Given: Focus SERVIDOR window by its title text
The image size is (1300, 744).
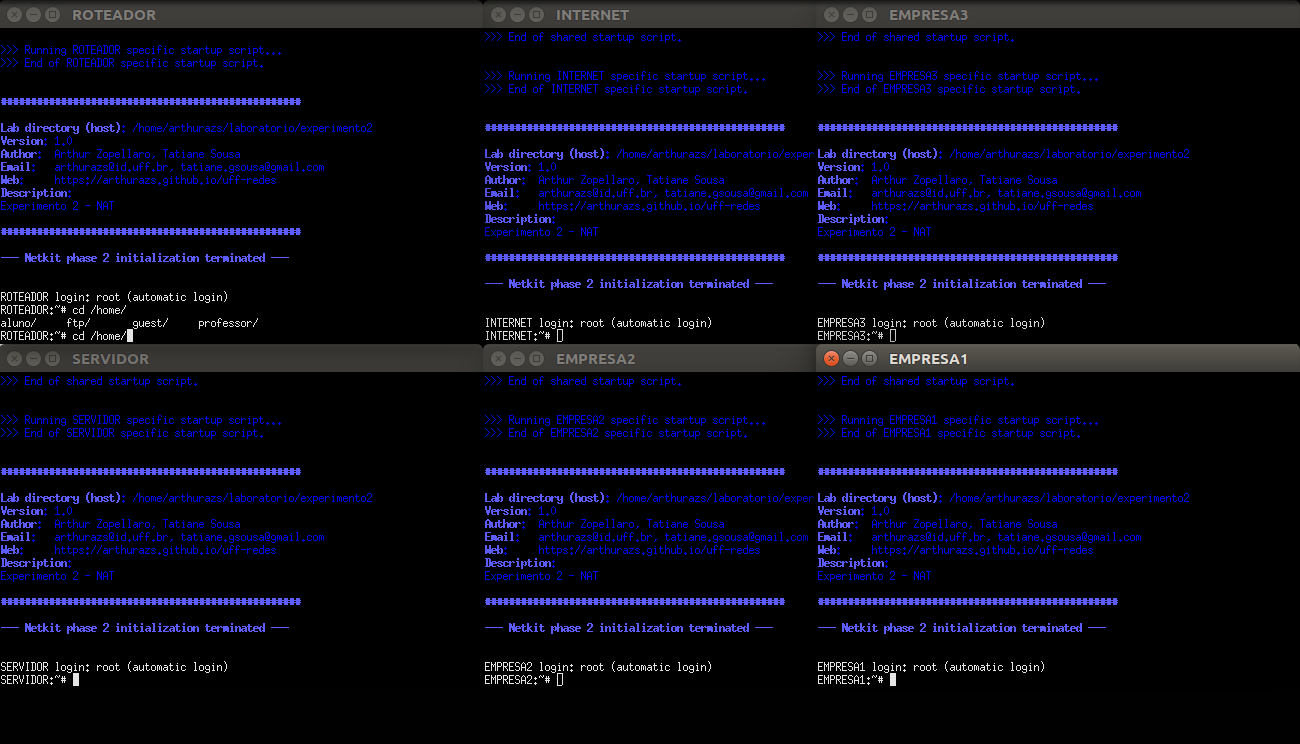Looking at the screenshot, I should tap(110, 359).
